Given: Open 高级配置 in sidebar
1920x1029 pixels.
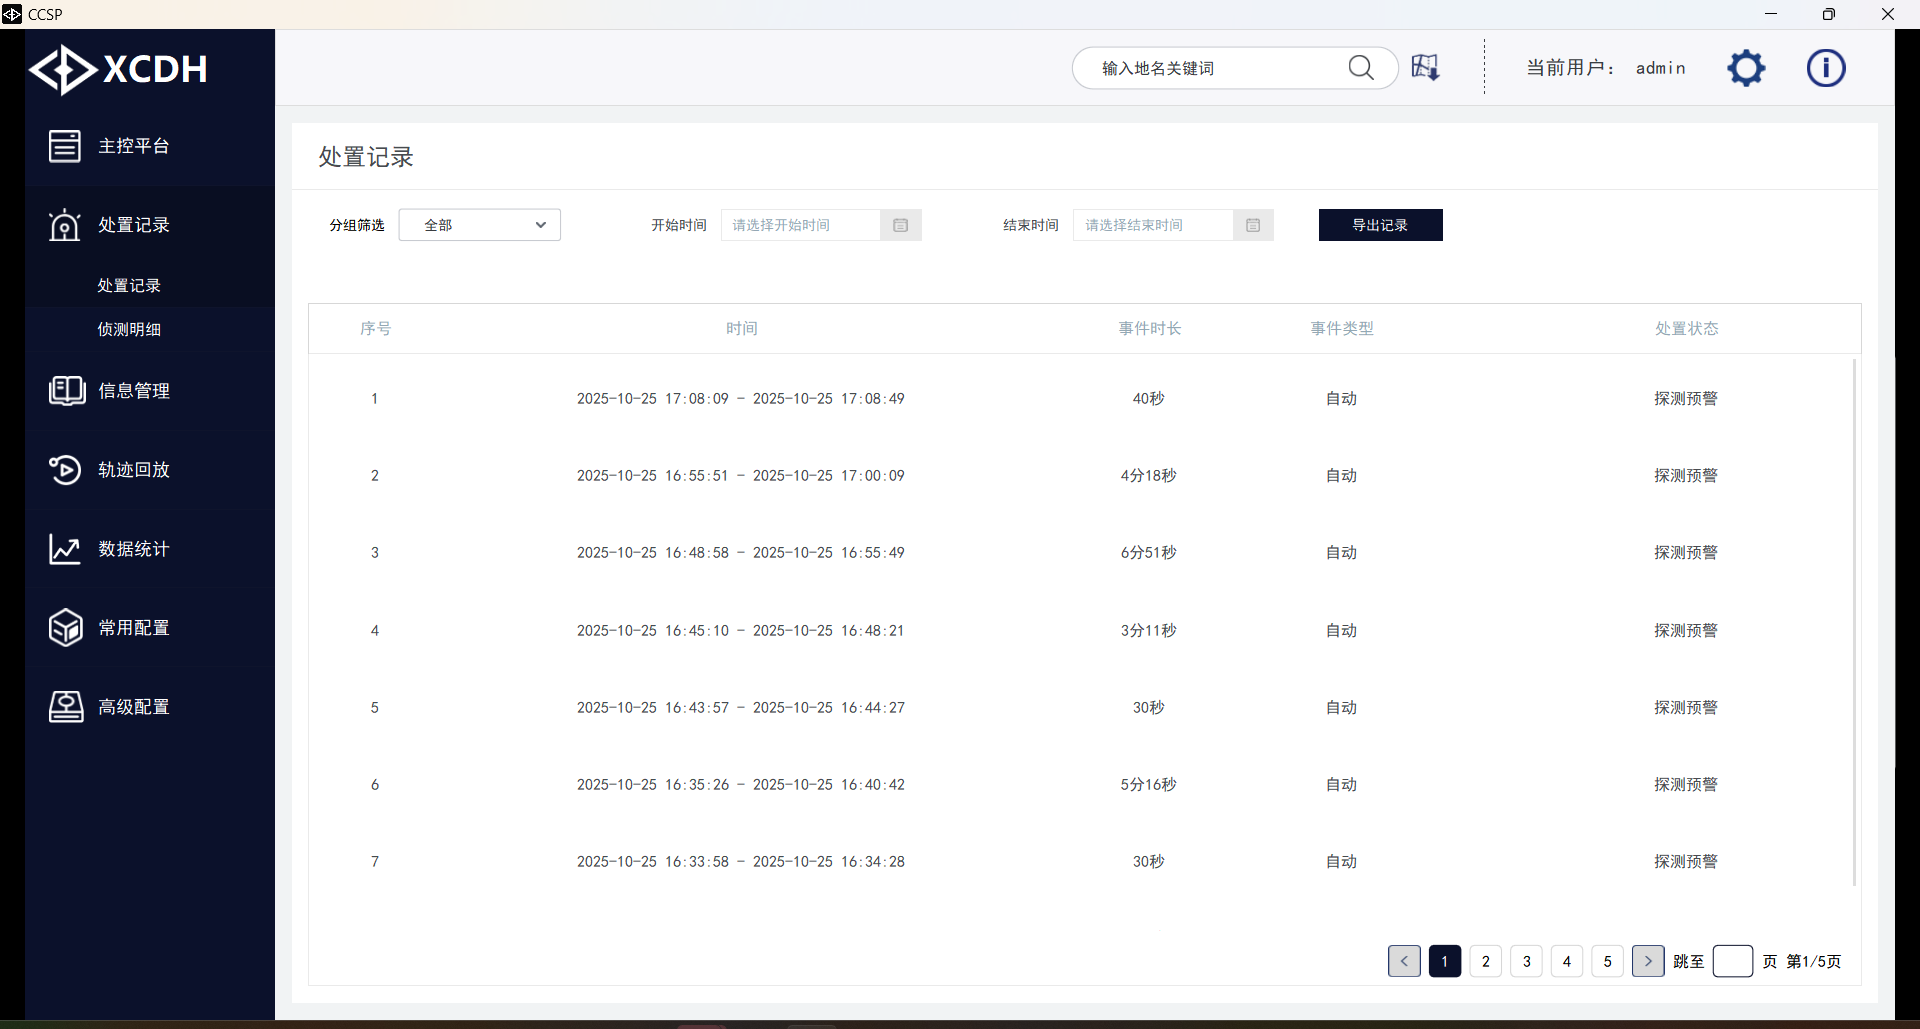Looking at the screenshot, I should pyautogui.click(x=133, y=707).
